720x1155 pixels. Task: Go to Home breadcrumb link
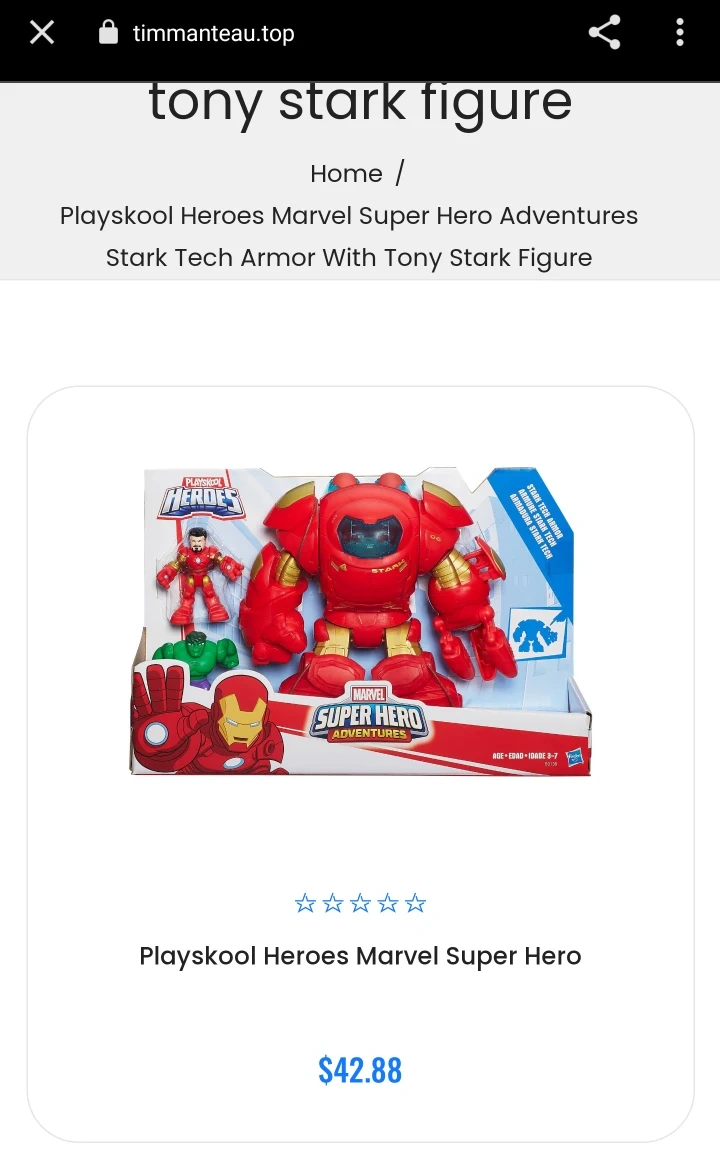pos(346,174)
